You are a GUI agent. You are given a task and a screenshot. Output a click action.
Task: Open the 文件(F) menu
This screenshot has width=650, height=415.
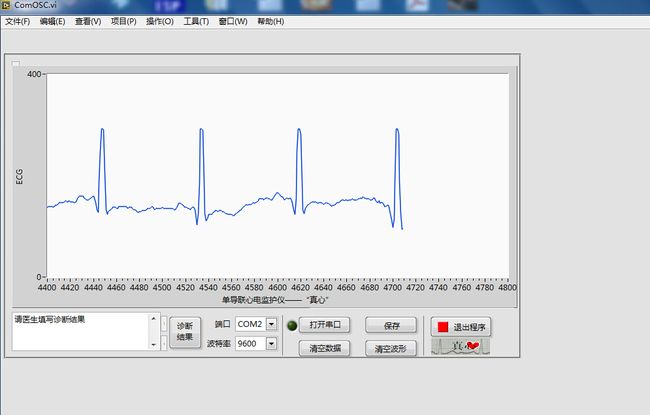point(17,22)
